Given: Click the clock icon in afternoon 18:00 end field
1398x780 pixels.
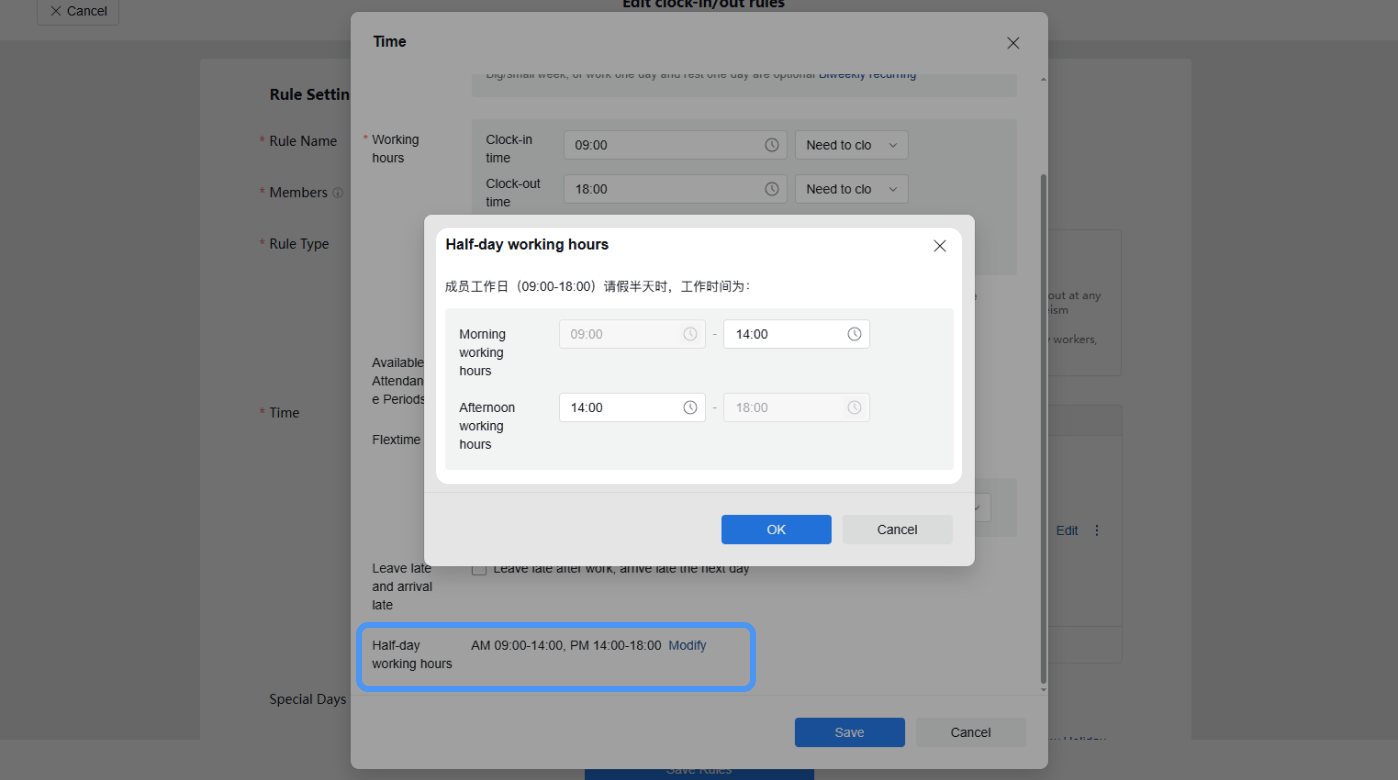Looking at the screenshot, I should coord(854,408).
